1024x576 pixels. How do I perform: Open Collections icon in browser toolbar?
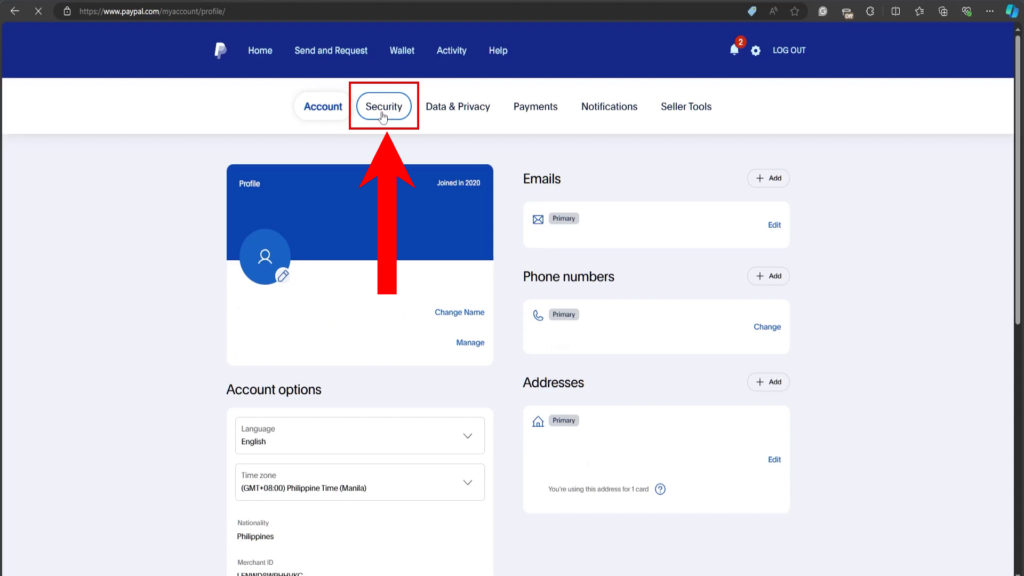(x=943, y=11)
